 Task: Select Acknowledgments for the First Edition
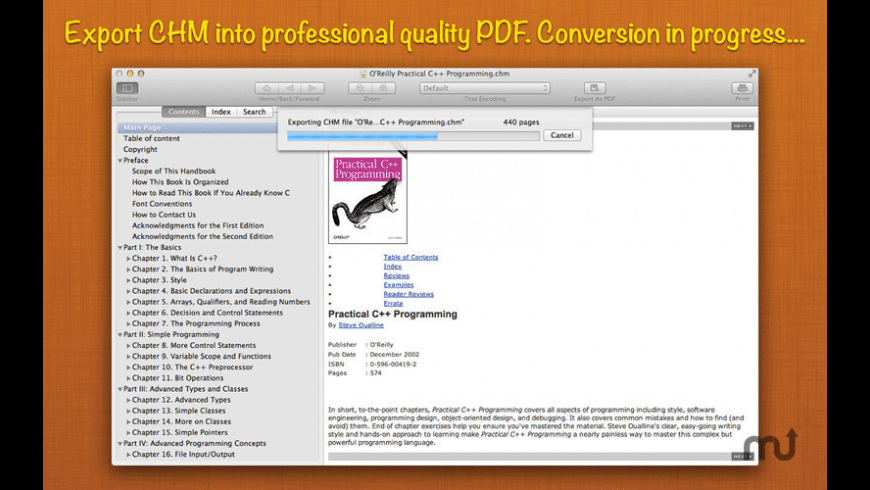coord(198,225)
